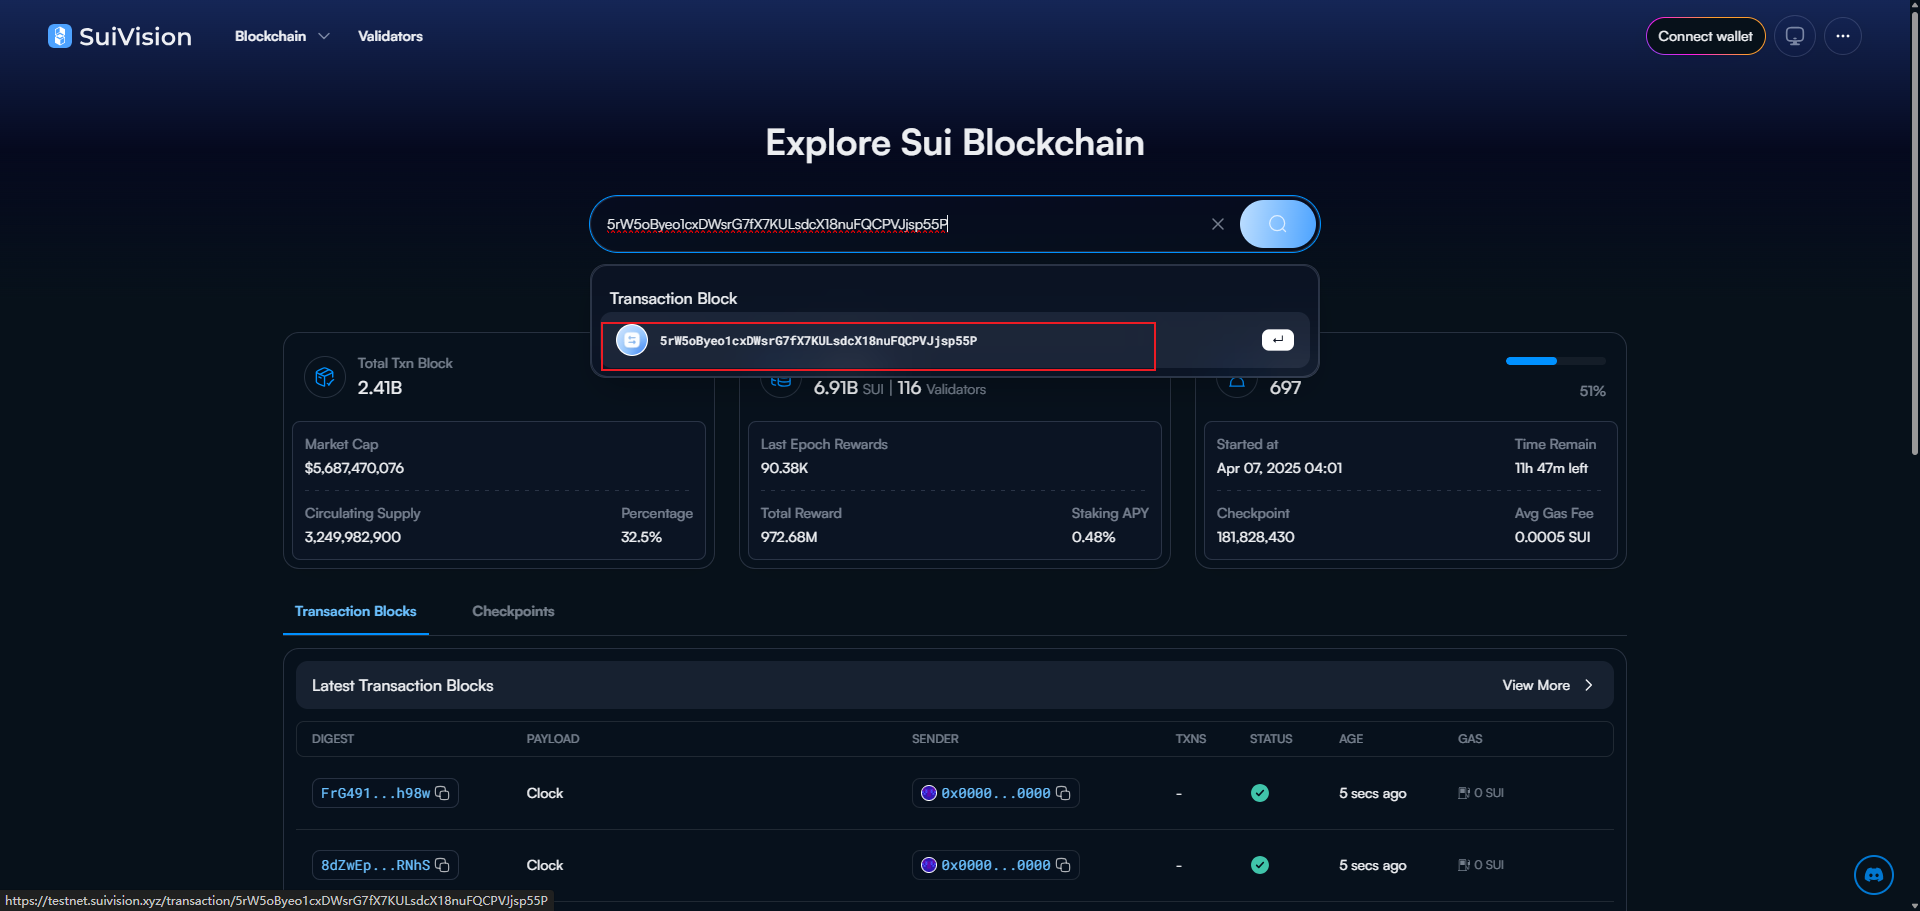Click the enter-key icon in search result

[1277, 340]
